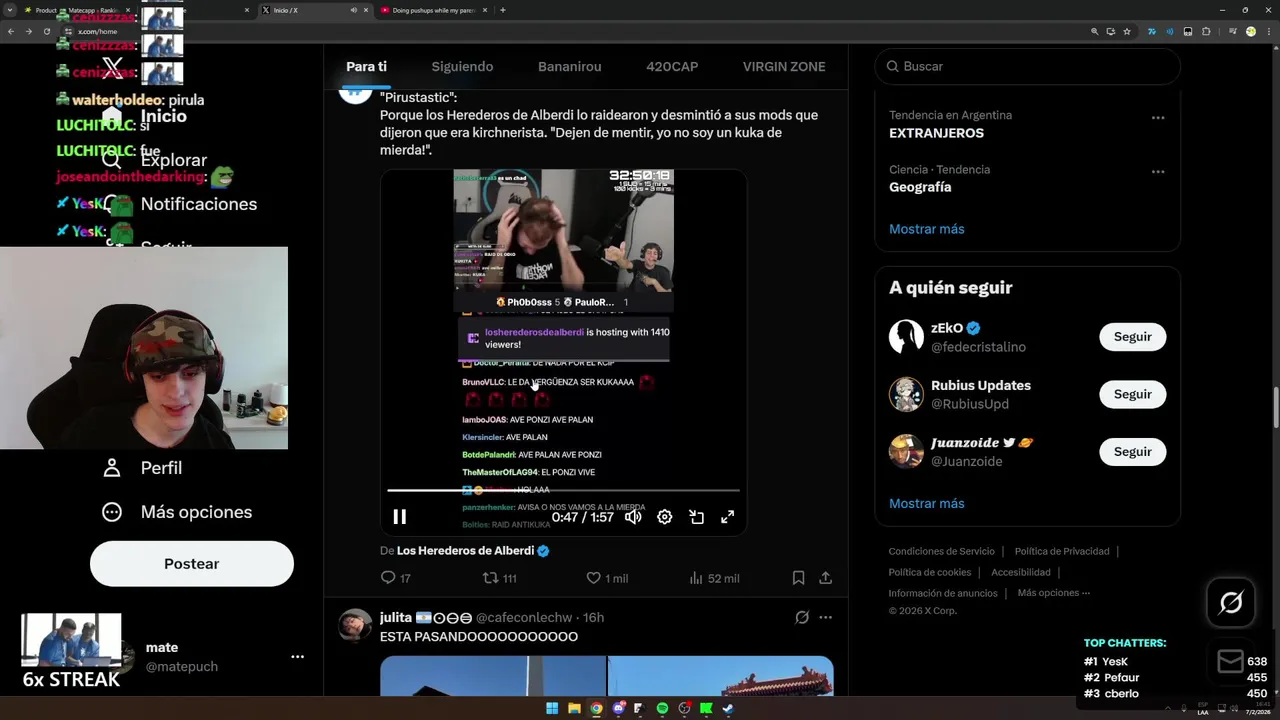Open Accesibilidad footer link
The height and width of the screenshot is (720, 1280).
1021,572
